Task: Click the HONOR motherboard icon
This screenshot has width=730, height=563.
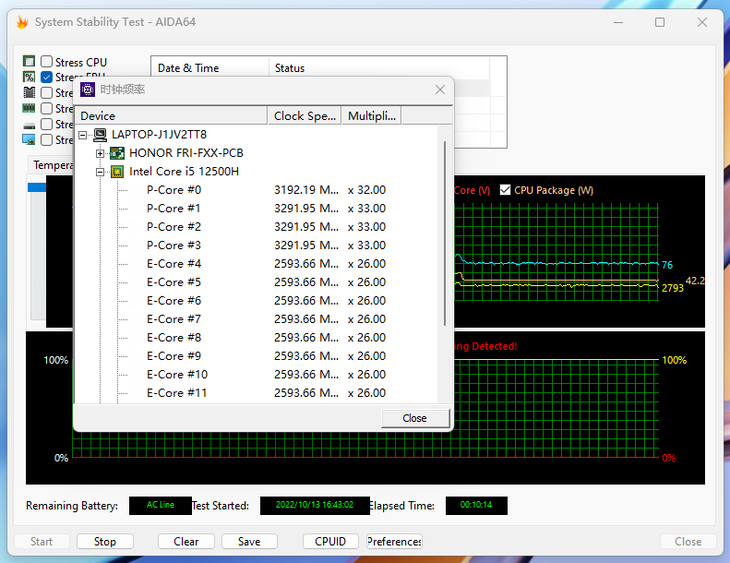Action: [117, 153]
